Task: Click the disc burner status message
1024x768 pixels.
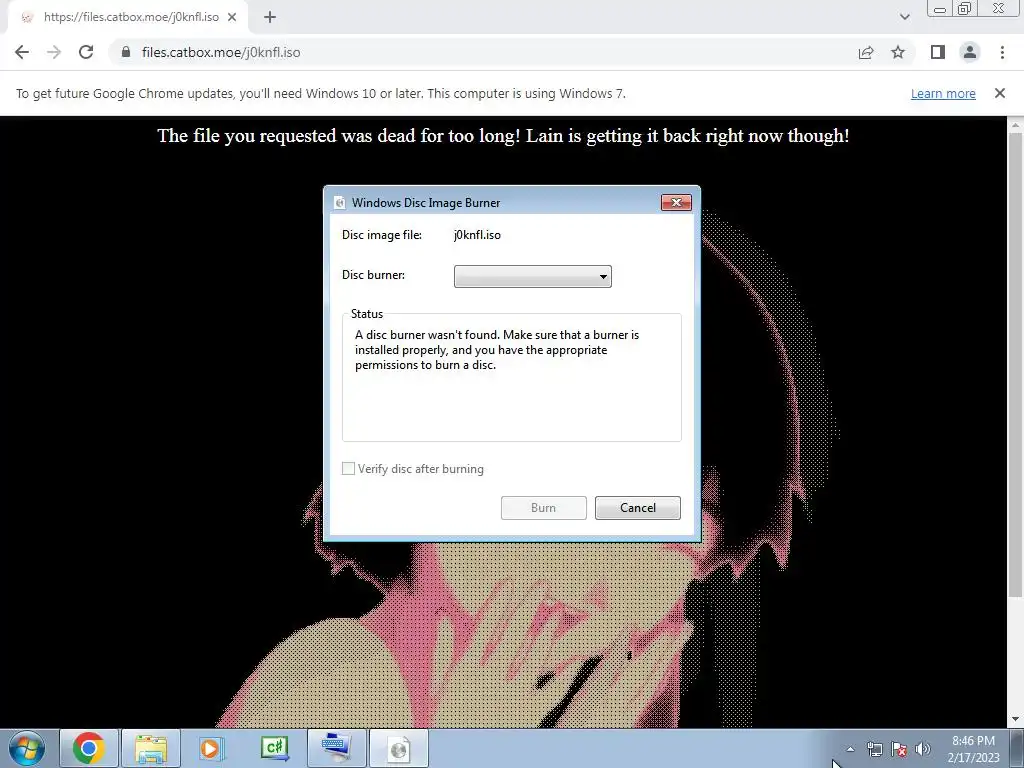Action: 497,350
